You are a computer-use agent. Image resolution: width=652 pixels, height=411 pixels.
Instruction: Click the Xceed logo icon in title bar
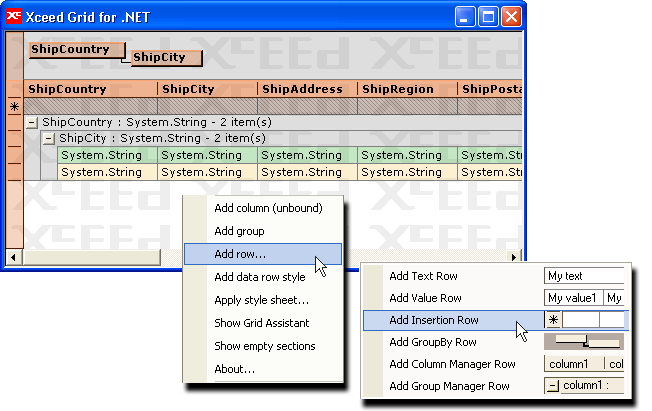click(x=14, y=16)
